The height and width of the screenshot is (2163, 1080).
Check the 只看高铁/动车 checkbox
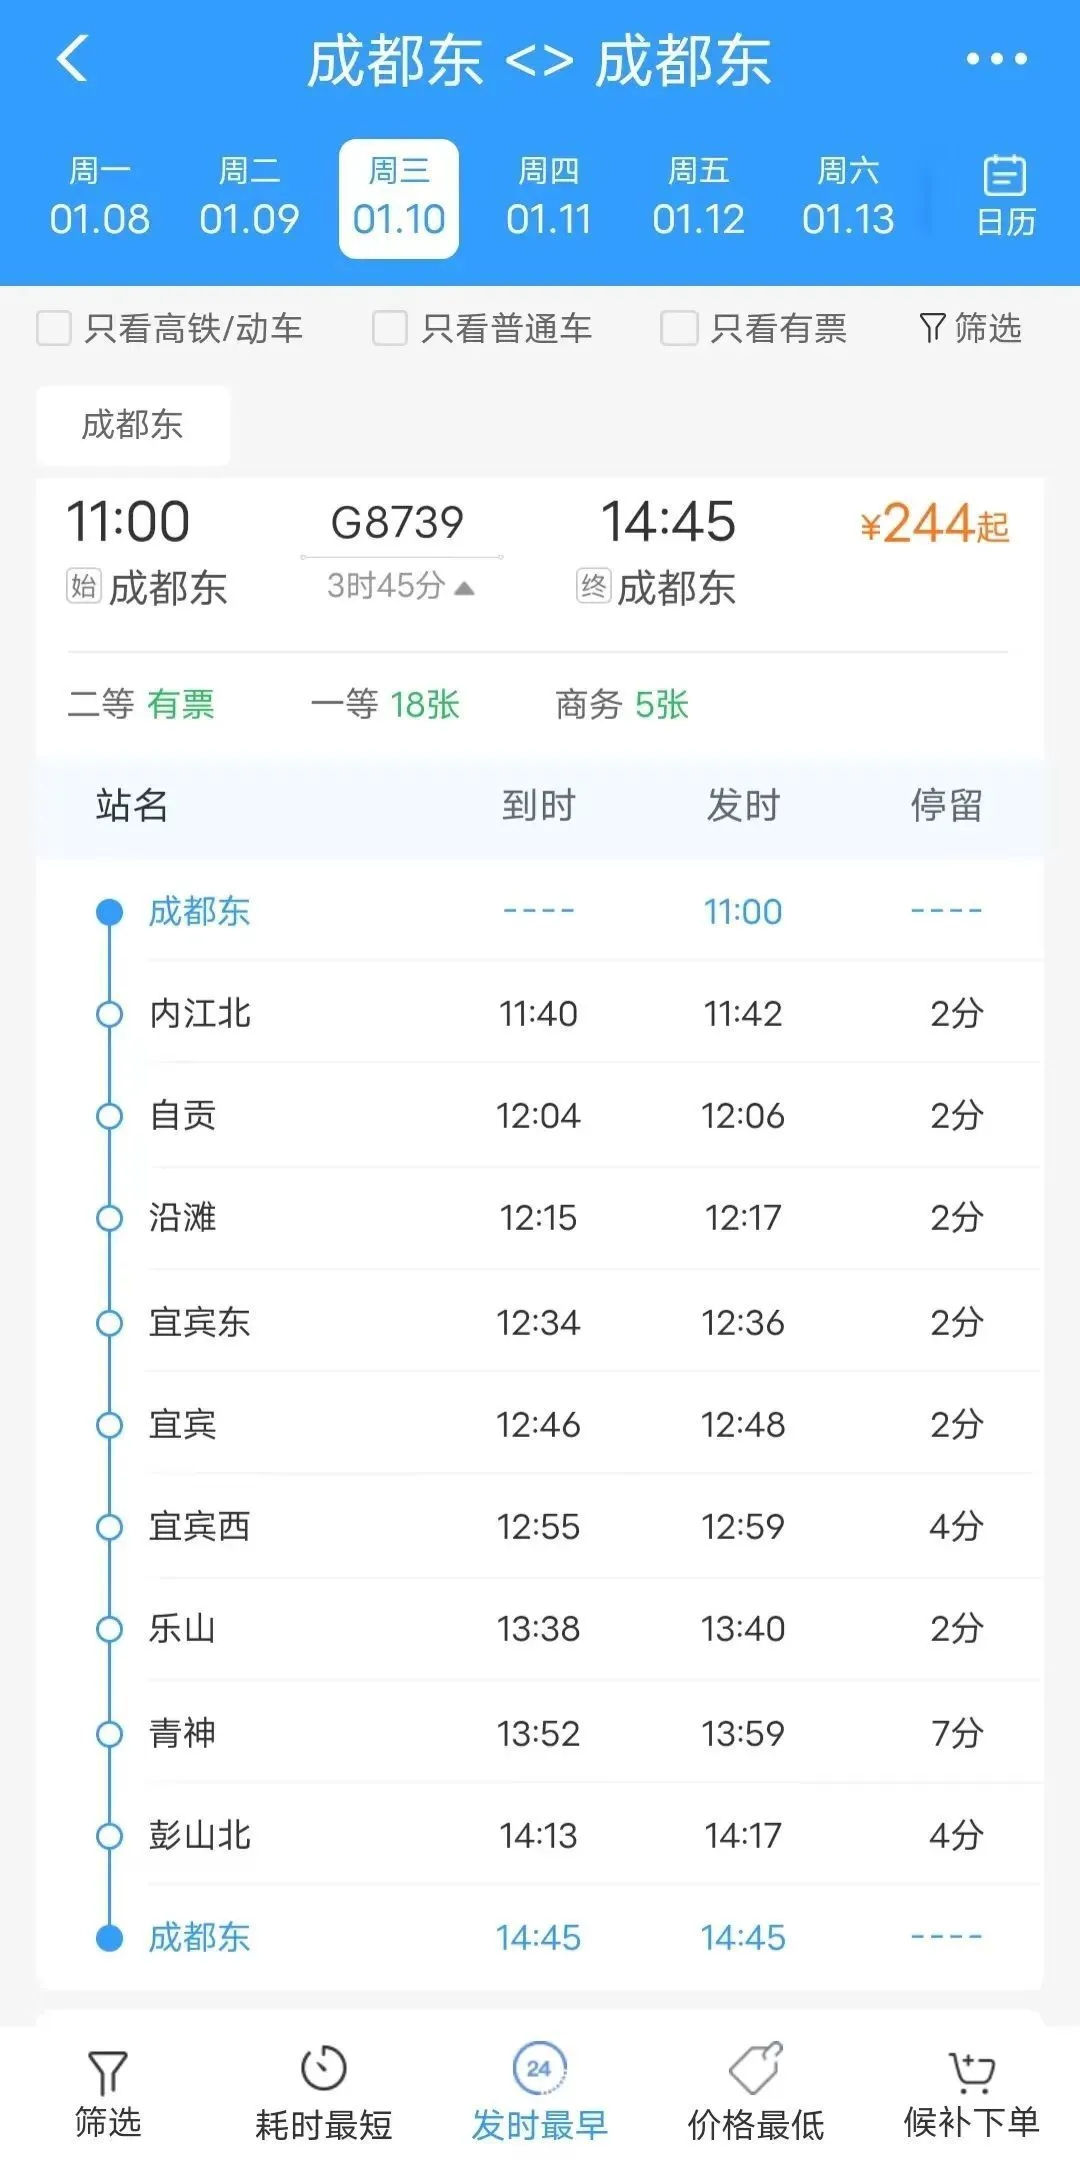pos(54,328)
